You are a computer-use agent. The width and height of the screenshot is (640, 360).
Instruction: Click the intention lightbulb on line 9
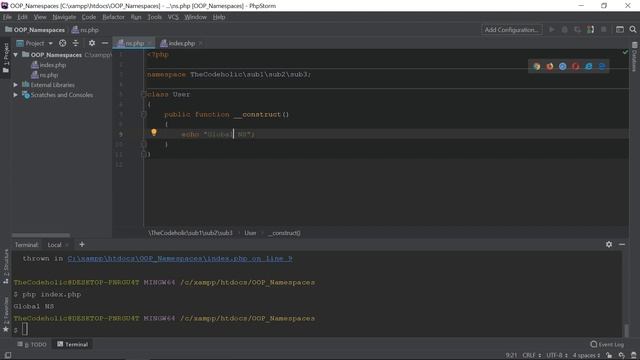pyautogui.click(x=154, y=132)
